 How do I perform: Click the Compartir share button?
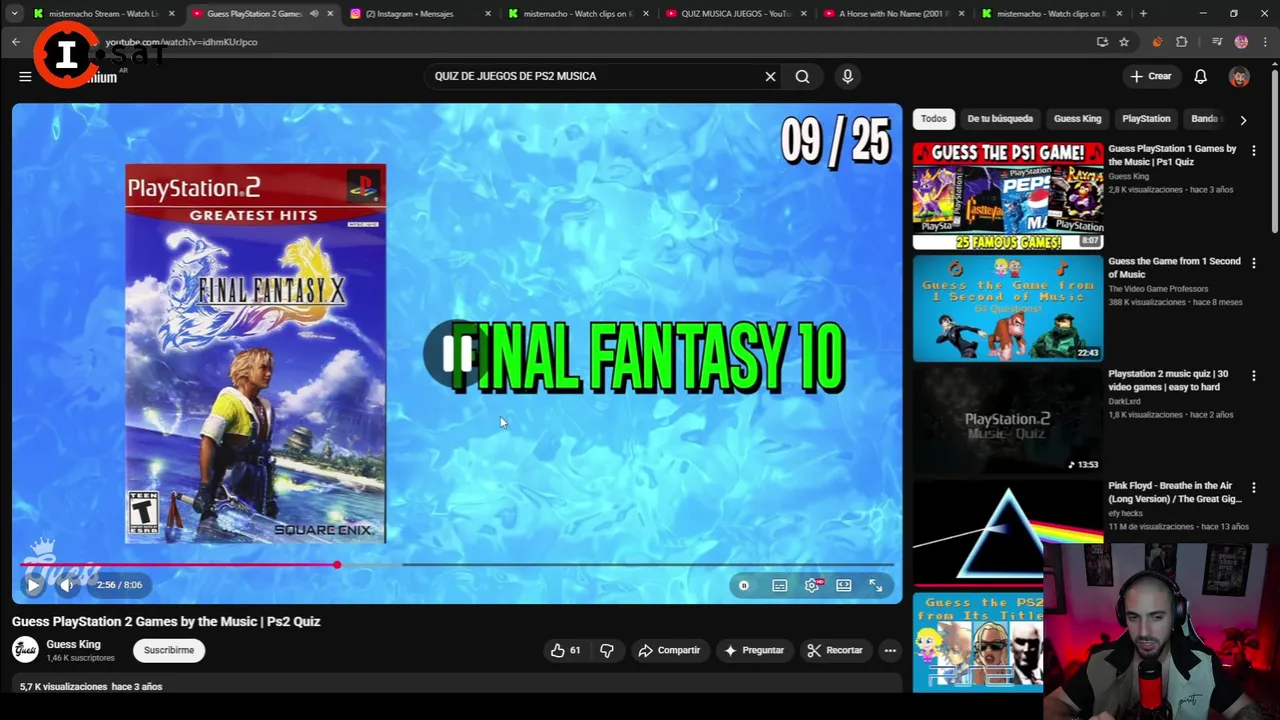pos(669,650)
